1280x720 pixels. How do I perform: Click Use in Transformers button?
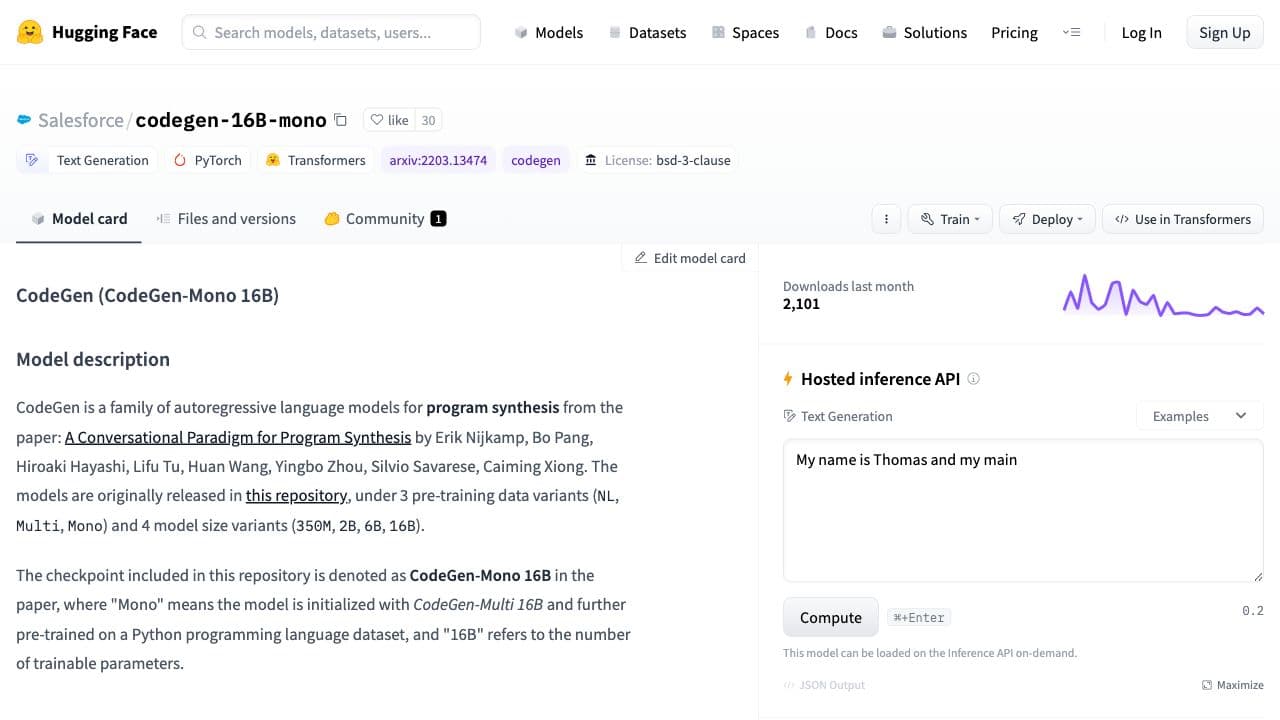tap(1182, 219)
